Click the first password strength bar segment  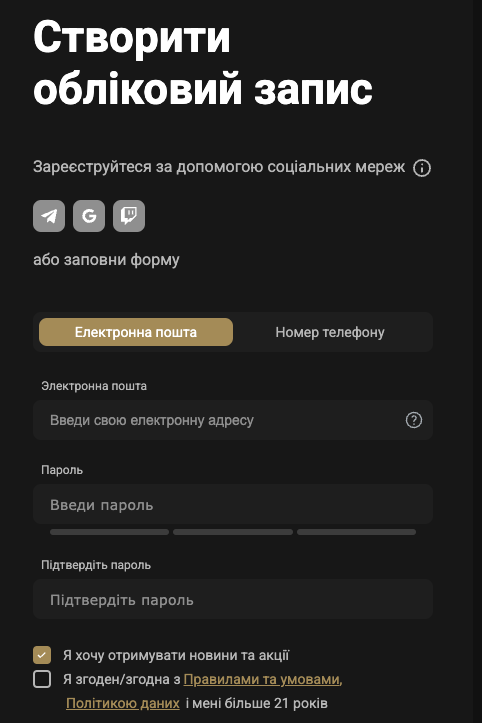109,532
